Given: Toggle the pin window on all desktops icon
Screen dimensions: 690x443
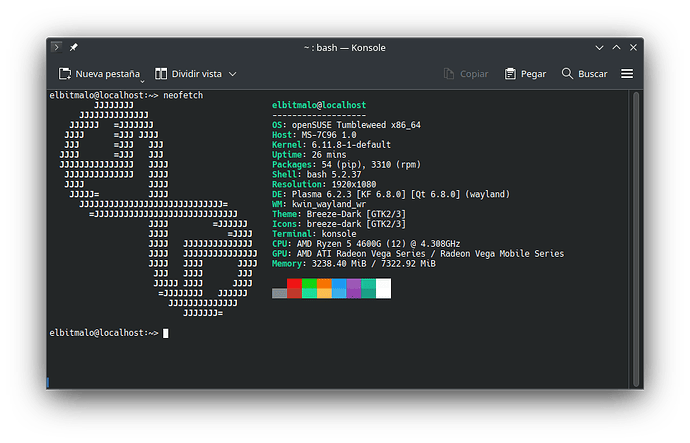Looking at the screenshot, I should point(73,47).
